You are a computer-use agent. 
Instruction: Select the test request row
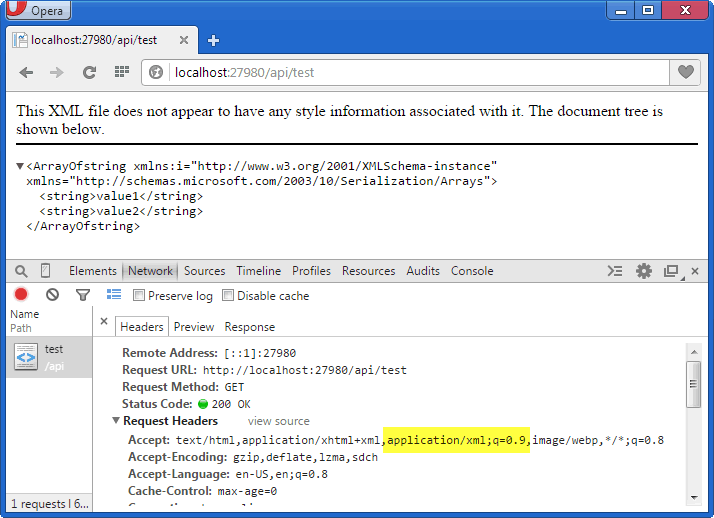(x=49, y=357)
